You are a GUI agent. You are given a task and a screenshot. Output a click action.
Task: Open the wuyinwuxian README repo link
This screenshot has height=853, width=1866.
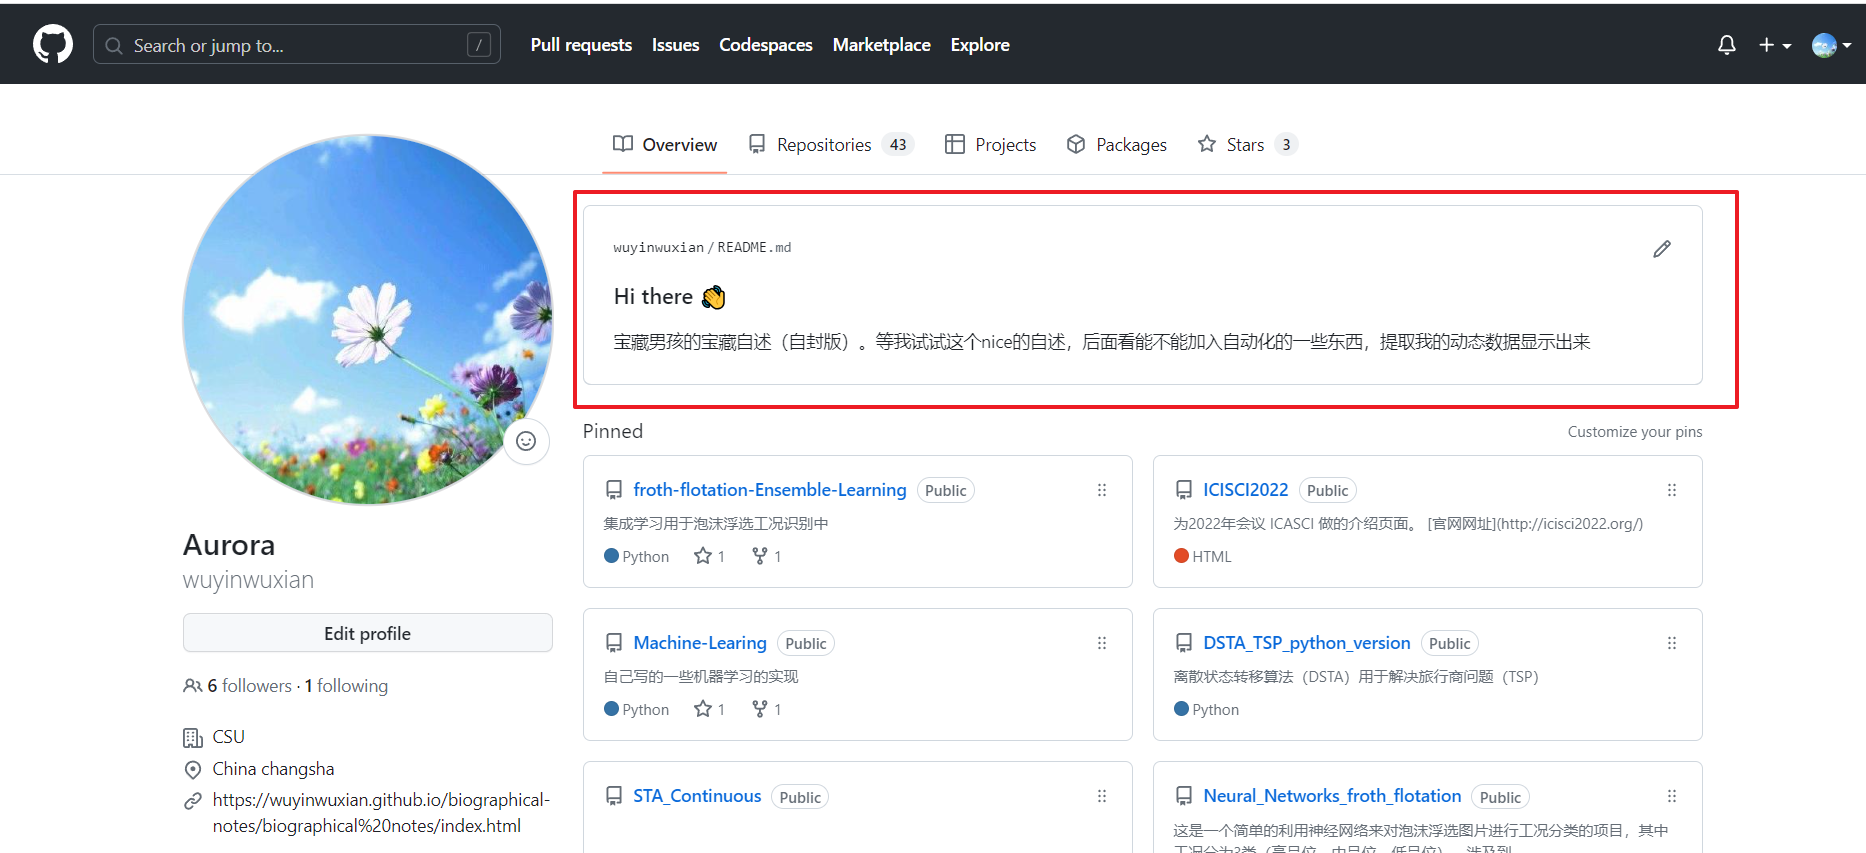click(658, 248)
